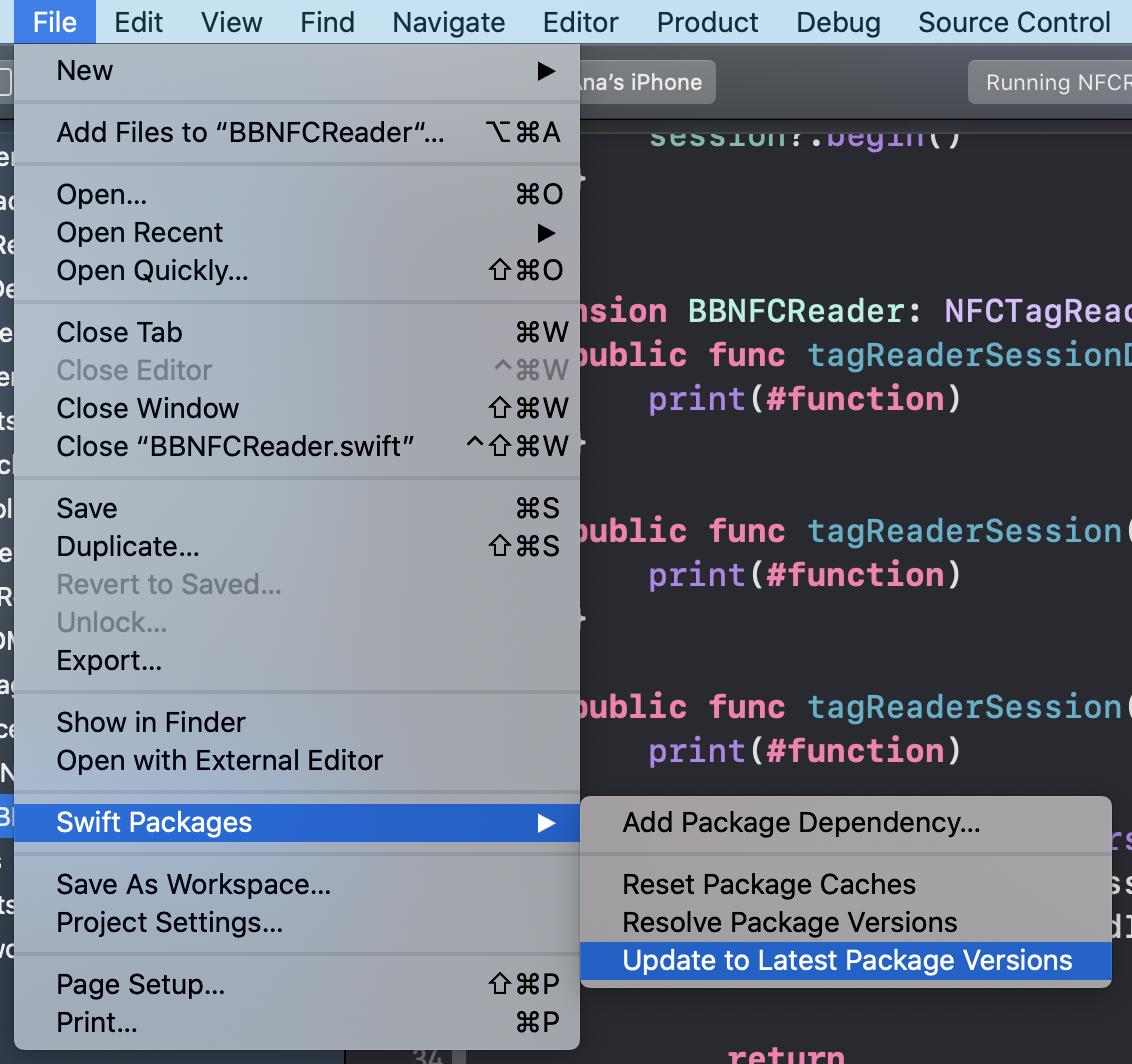Screen dimensions: 1132x1064
Task: Choose Open Quickly from File menu
Action: pyautogui.click(x=150, y=270)
